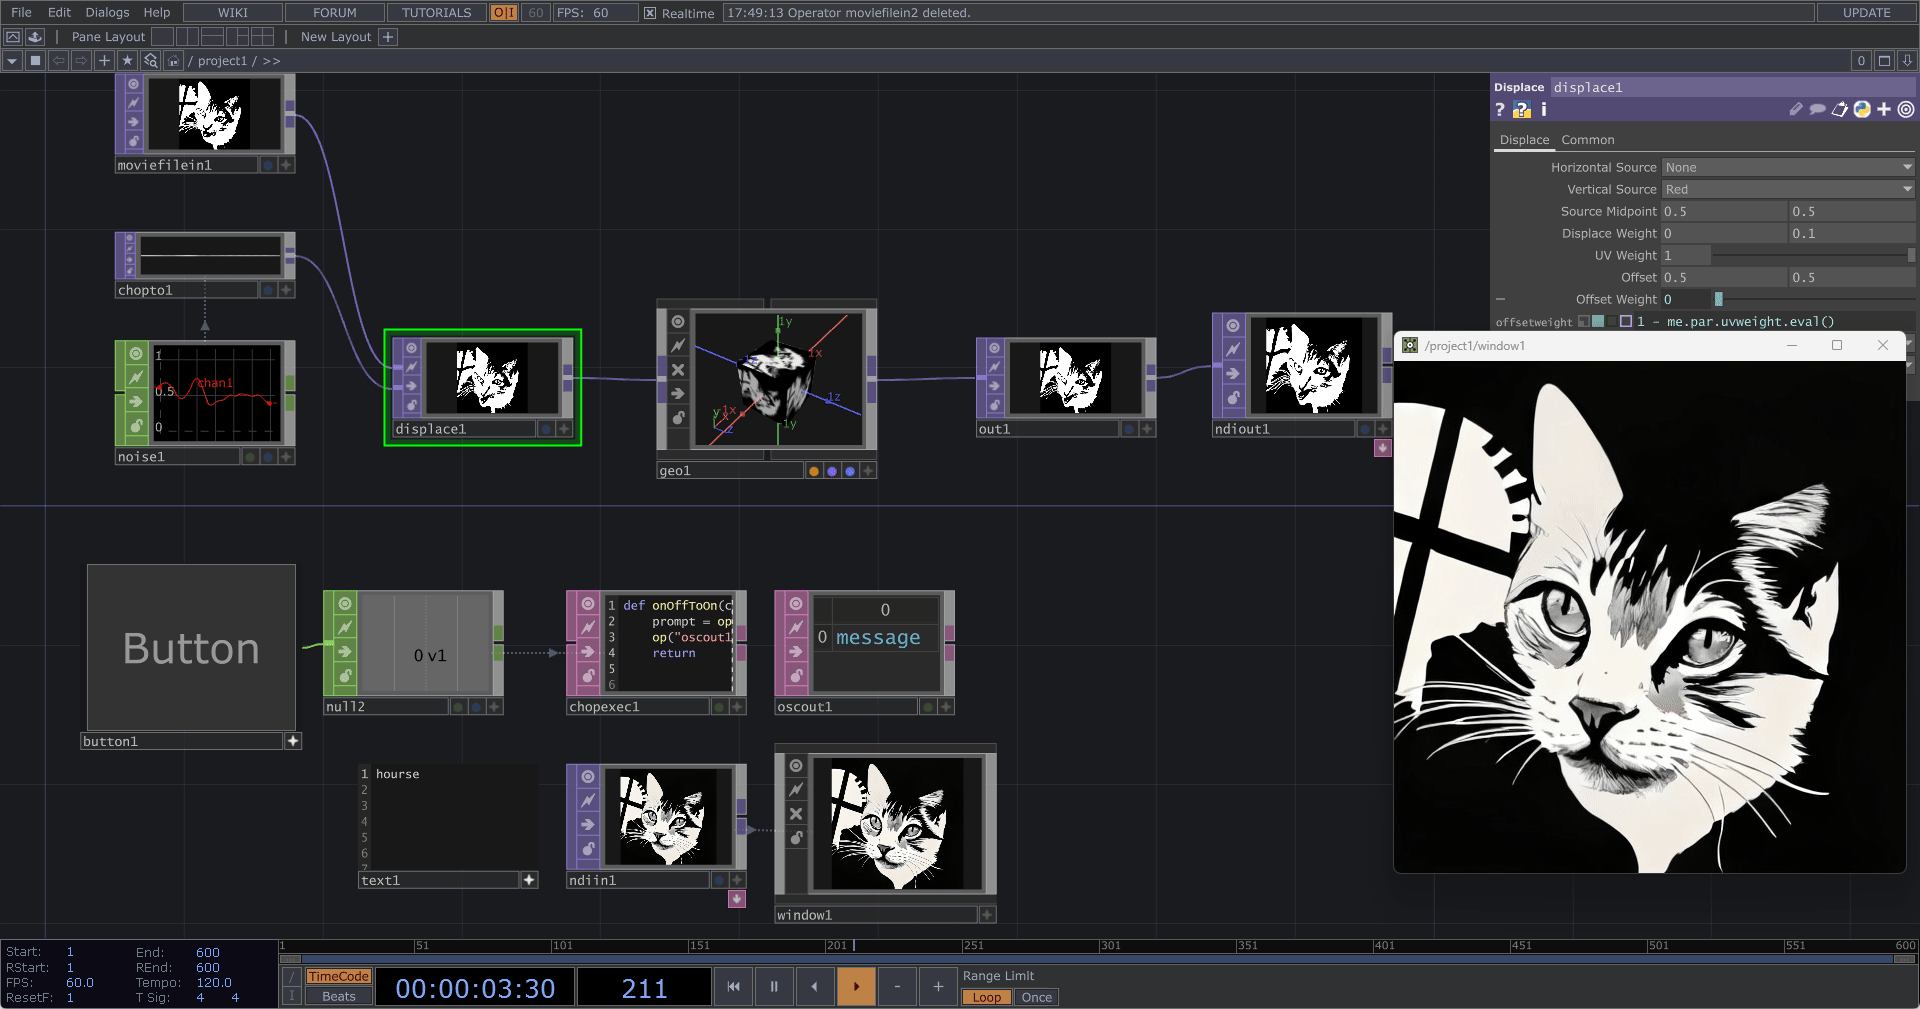Open the Dialogs menu
Viewport: 1920px width, 1009px height.
pyautogui.click(x=106, y=12)
